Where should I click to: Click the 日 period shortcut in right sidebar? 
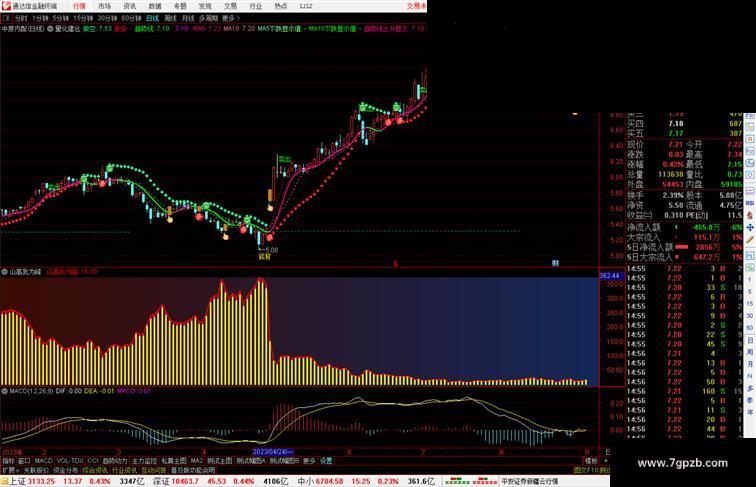750,340
